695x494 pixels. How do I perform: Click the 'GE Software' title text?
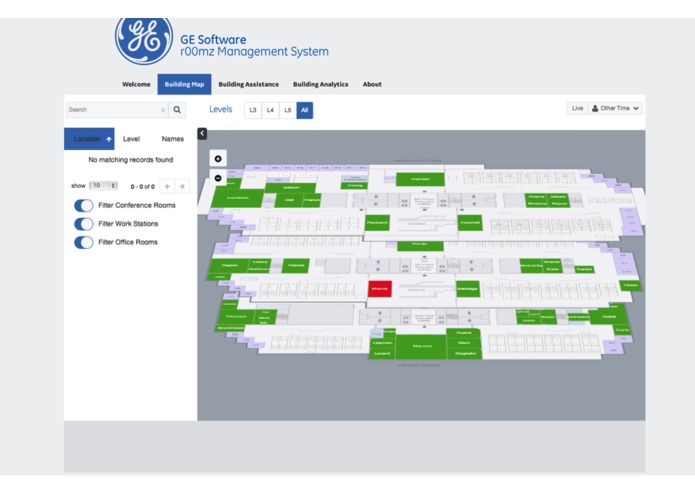213,39
